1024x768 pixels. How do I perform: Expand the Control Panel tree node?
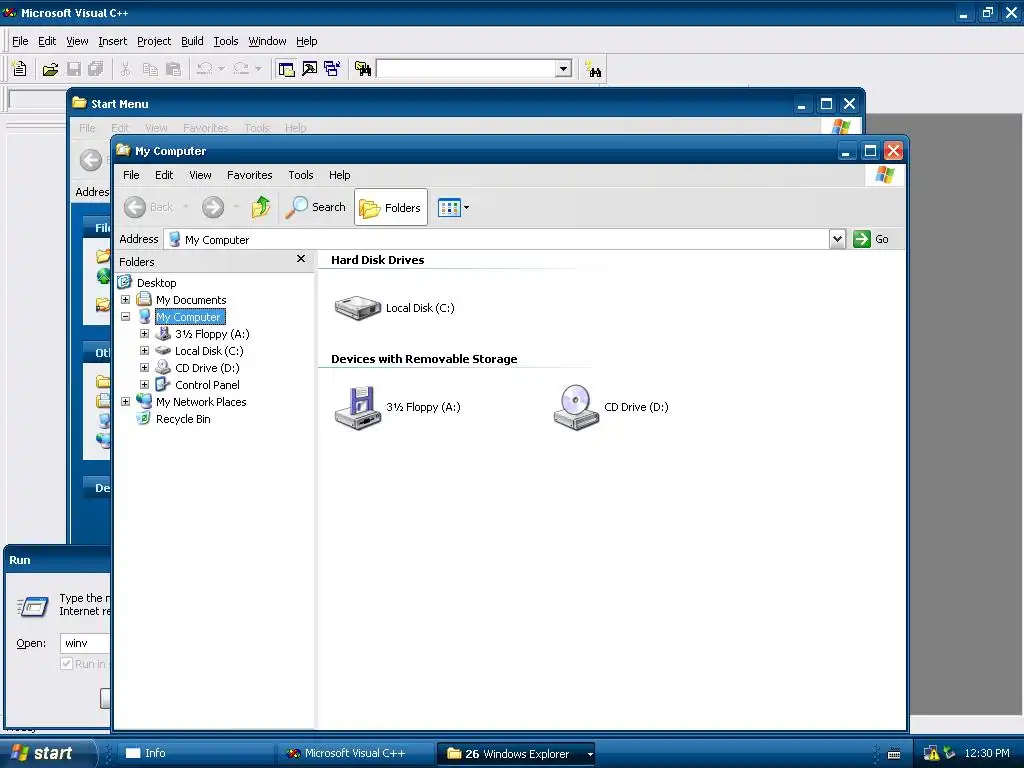pos(144,385)
